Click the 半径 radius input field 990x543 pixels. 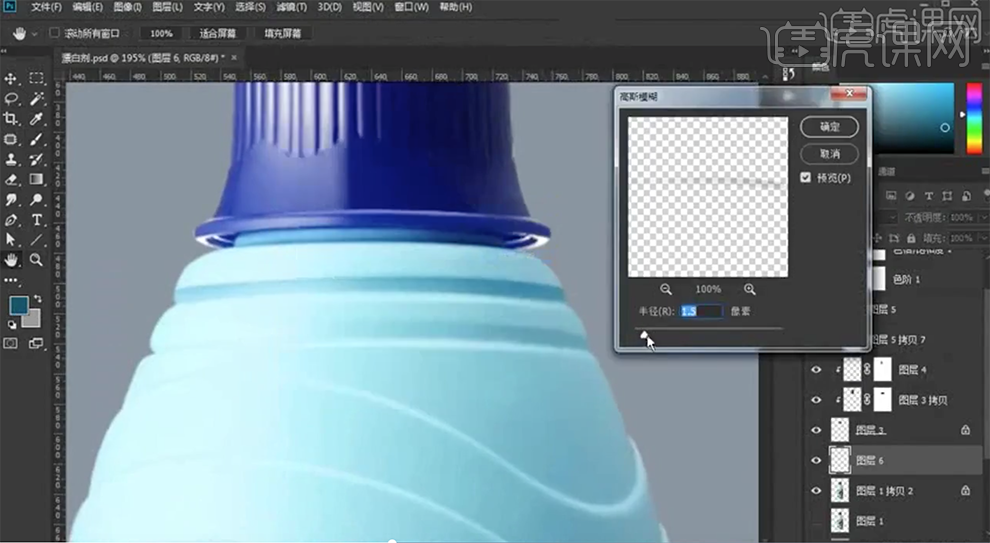701,312
